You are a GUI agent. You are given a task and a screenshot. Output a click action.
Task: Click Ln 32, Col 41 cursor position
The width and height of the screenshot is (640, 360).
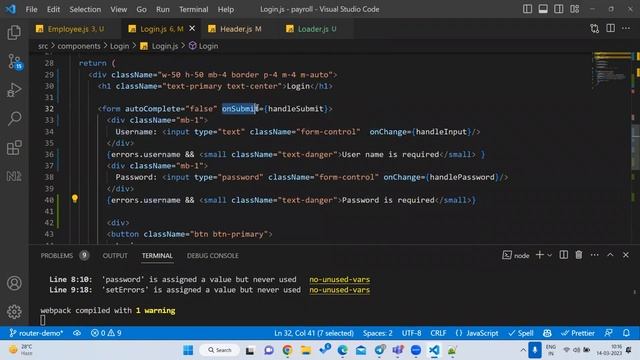314,333
